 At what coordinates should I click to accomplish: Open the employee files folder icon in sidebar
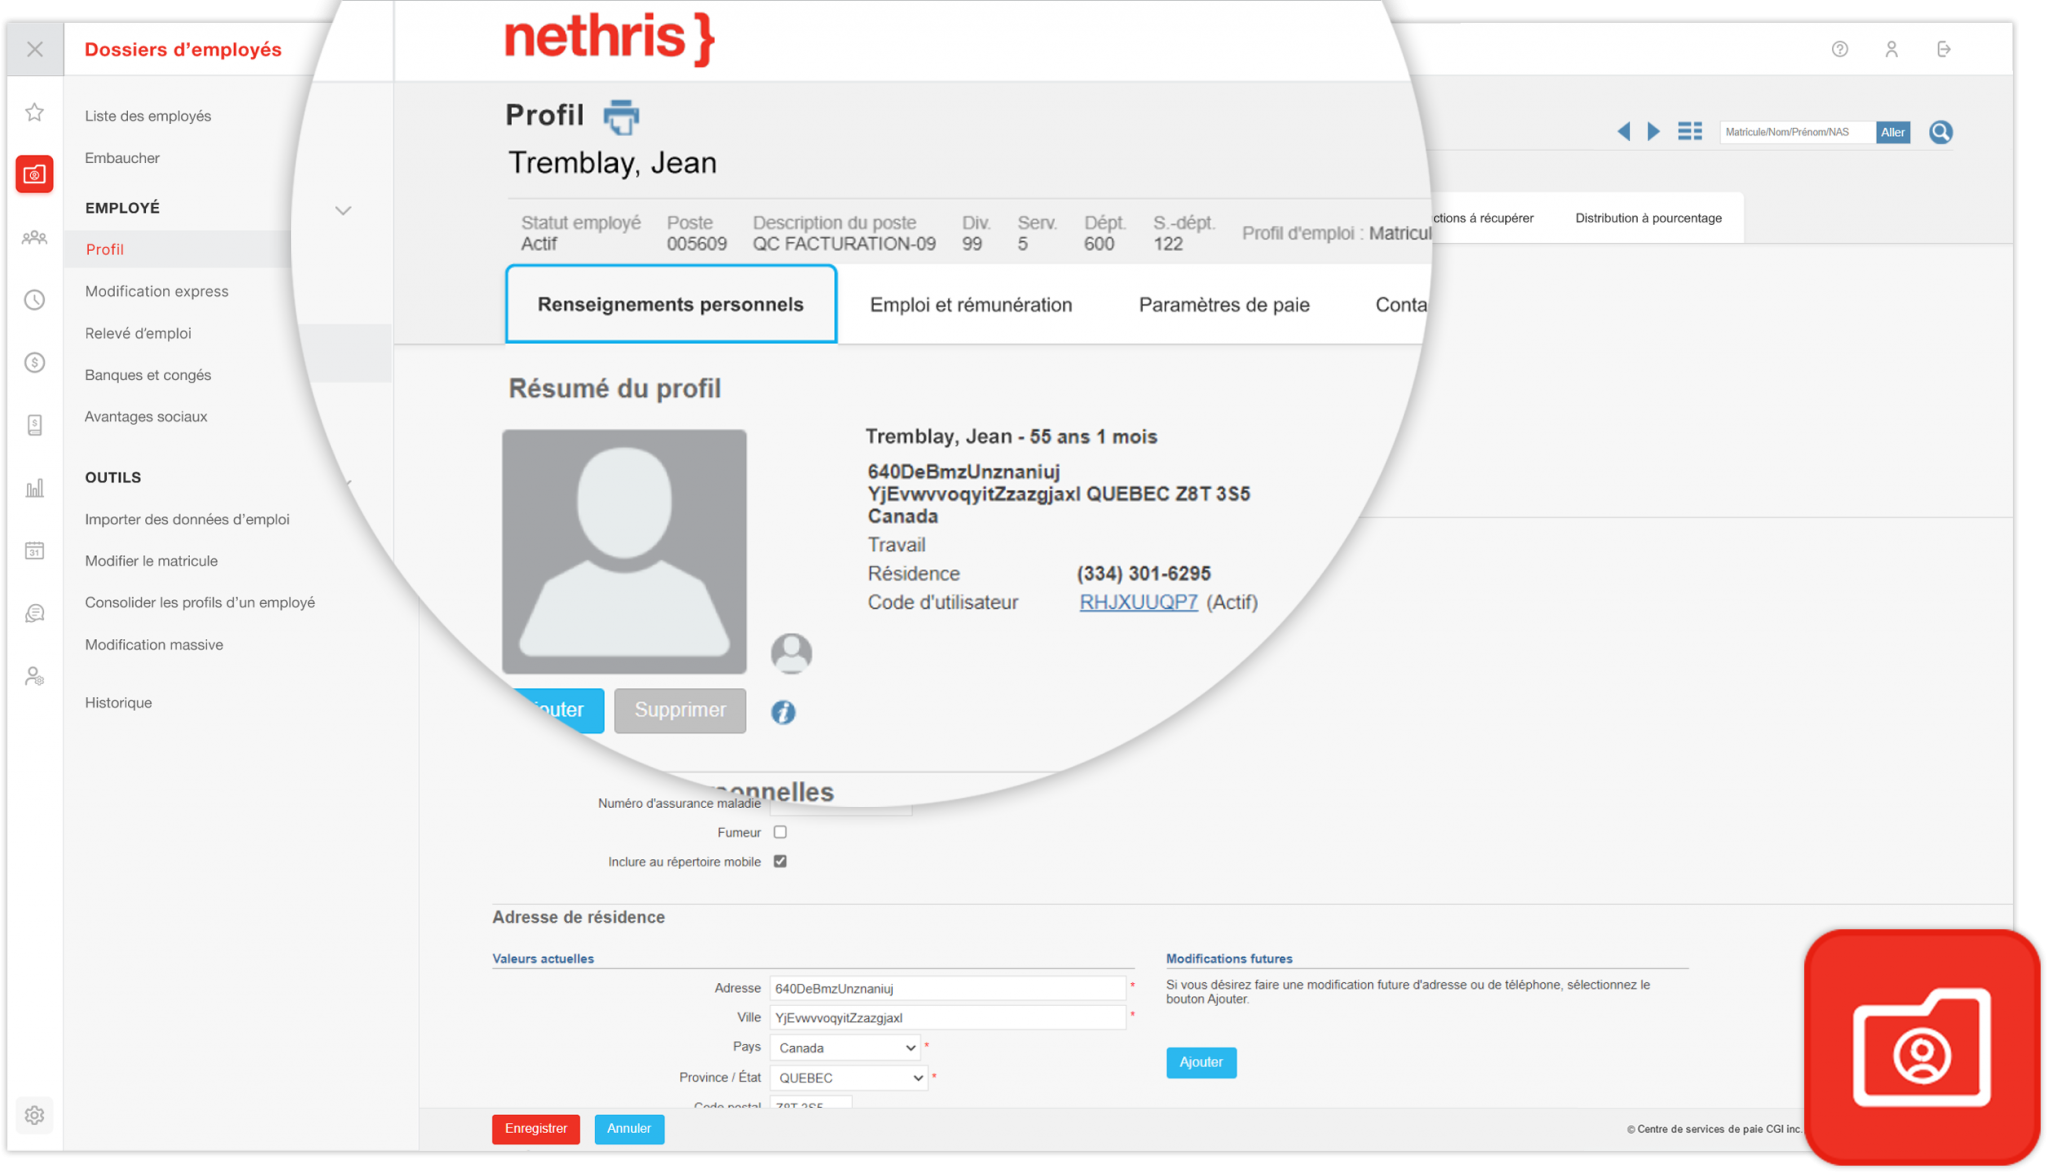(35, 173)
